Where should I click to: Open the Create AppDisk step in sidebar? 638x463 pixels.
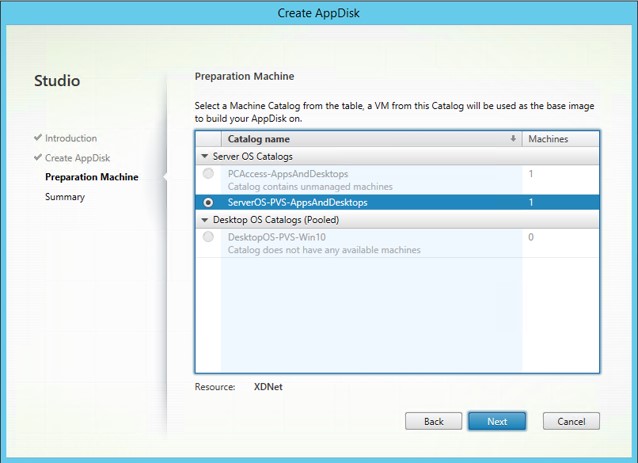click(x=78, y=158)
